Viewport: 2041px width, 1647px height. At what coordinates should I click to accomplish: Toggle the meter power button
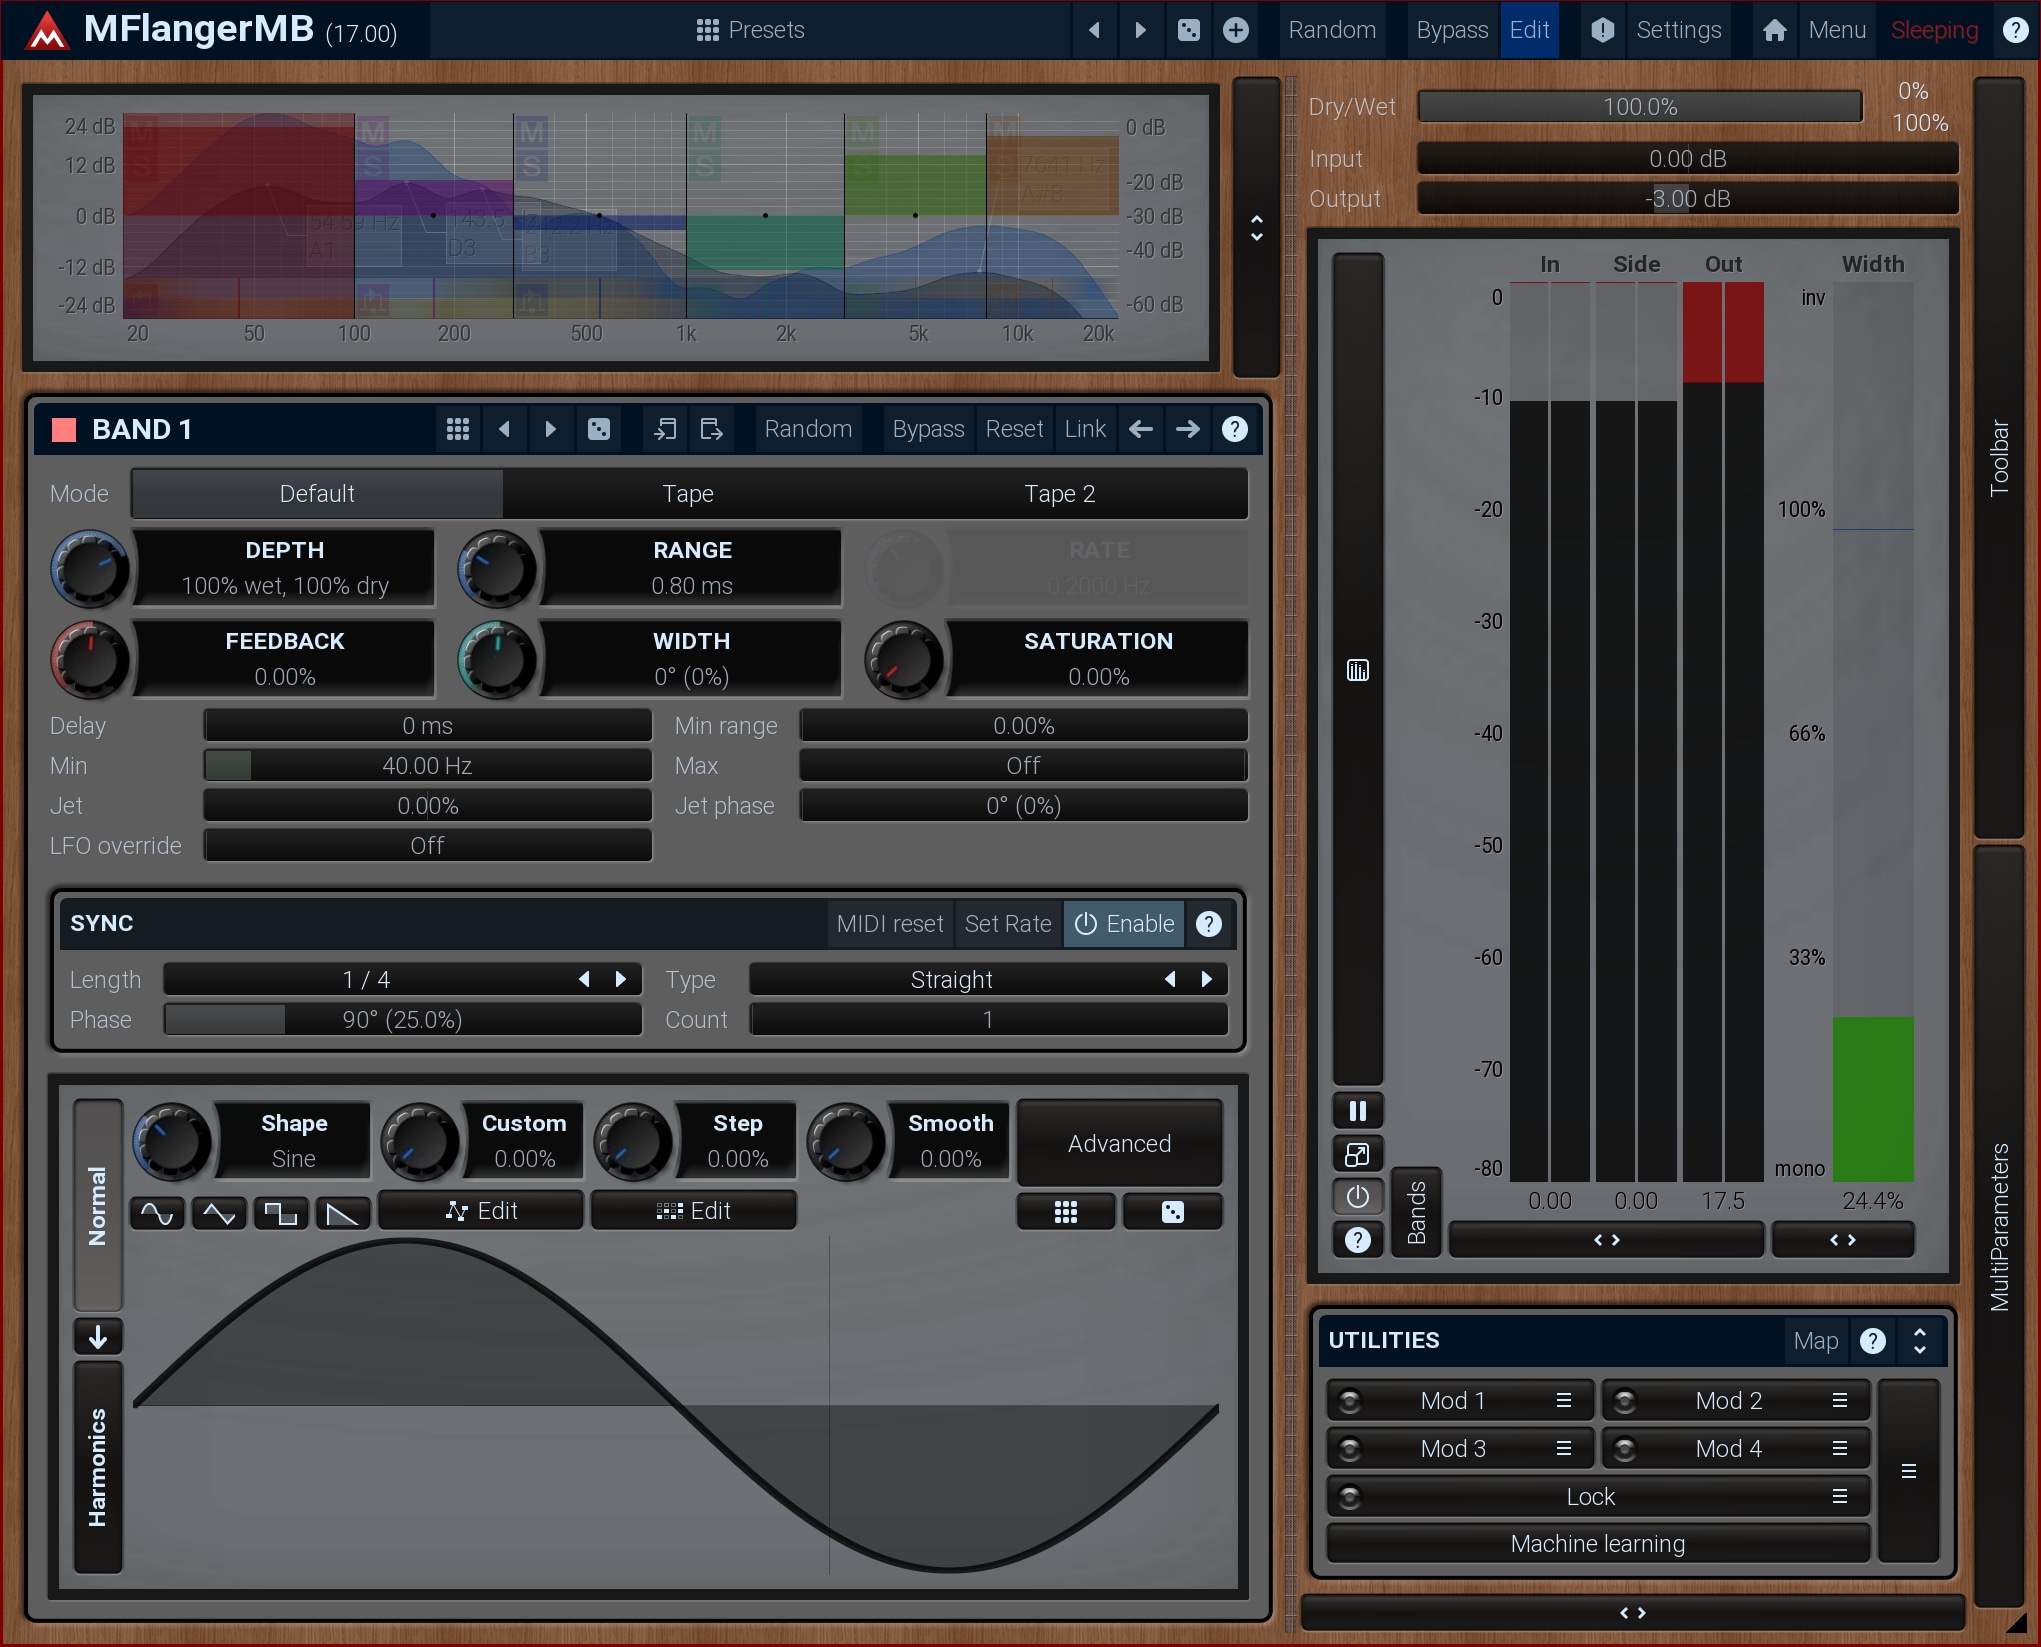[x=1357, y=1197]
